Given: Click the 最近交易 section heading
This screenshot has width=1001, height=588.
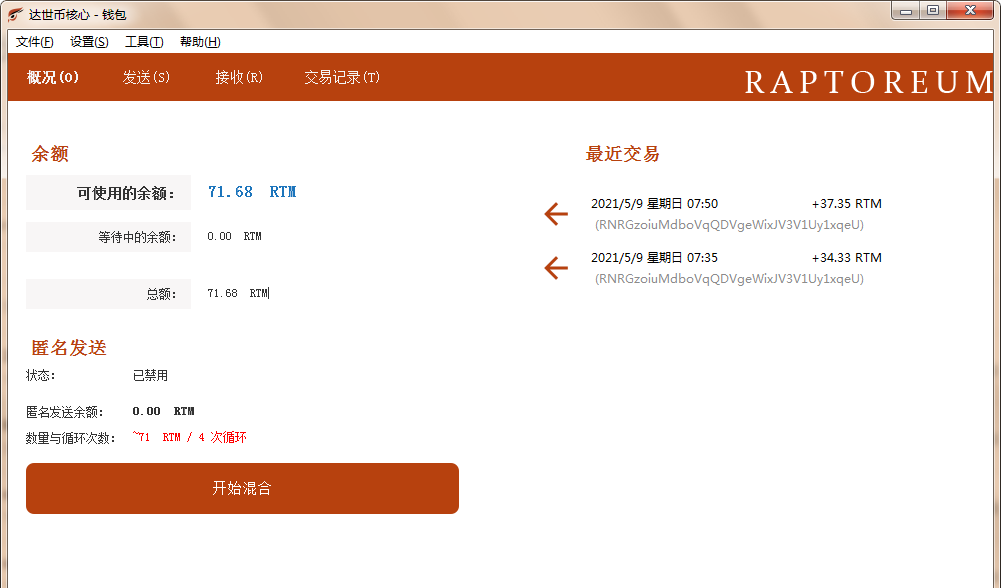Looking at the screenshot, I should 622,154.
